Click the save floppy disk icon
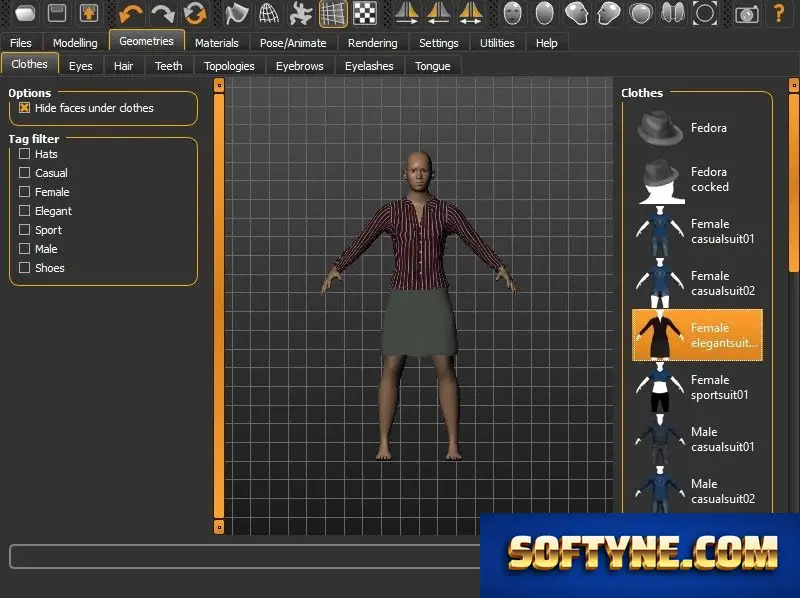Screen dimensions: 800x598 [57, 13]
